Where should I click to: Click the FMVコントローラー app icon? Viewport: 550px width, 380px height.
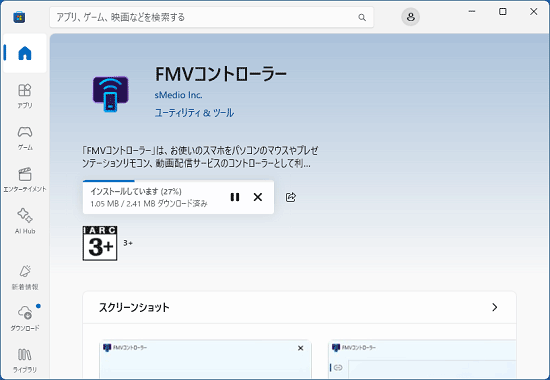[x=110, y=94]
